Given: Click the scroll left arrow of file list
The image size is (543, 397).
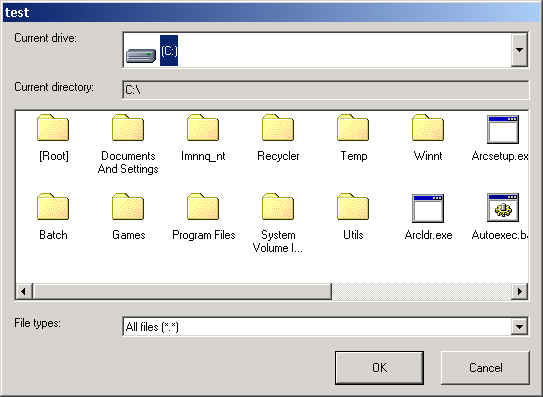Looking at the screenshot, I should pyautogui.click(x=24, y=291).
